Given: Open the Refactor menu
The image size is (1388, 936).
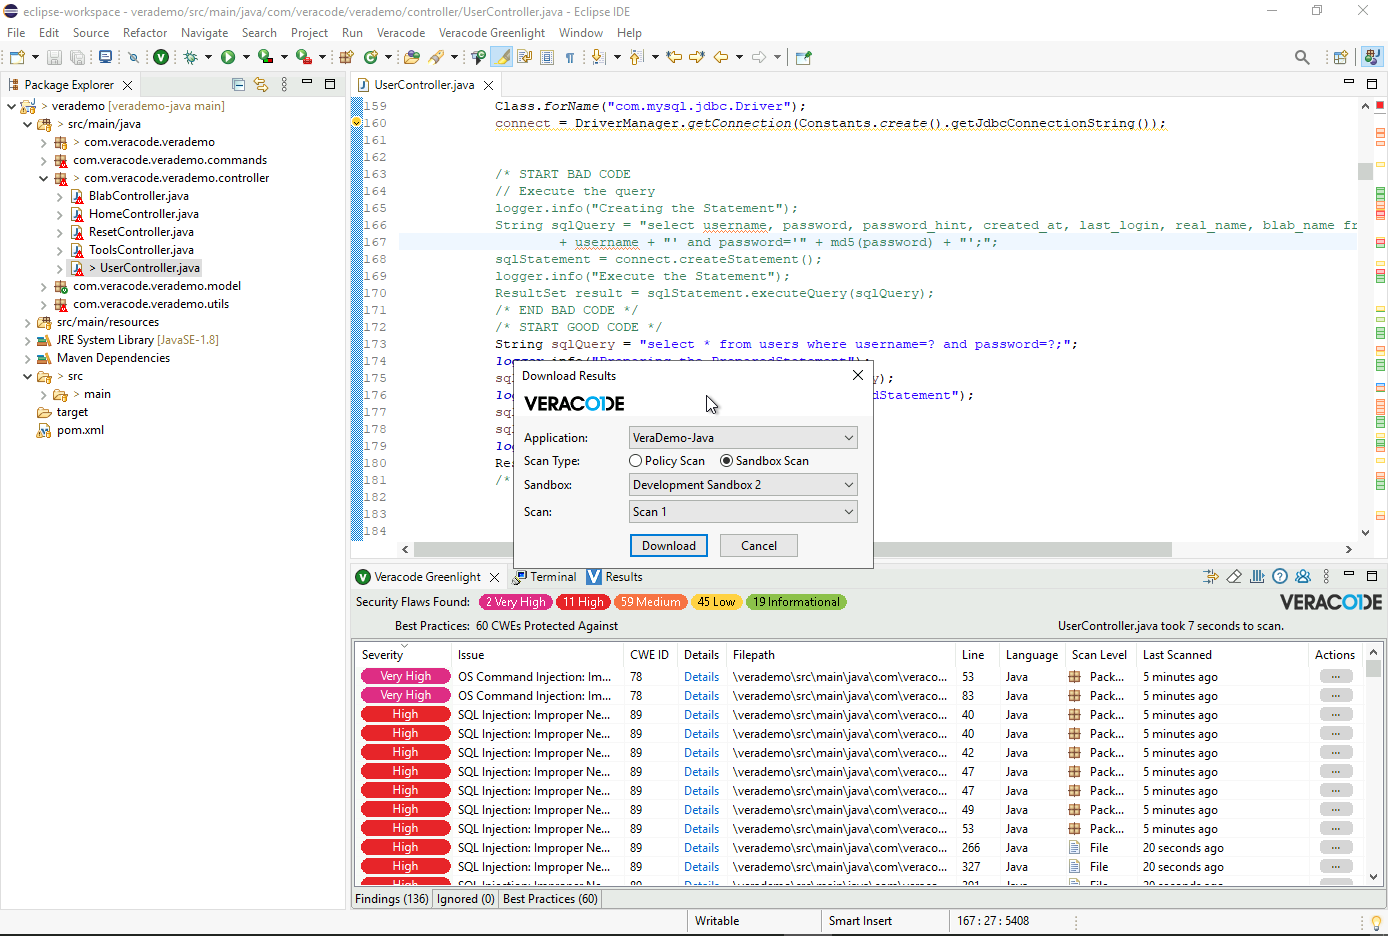Looking at the screenshot, I should point(145,33).
